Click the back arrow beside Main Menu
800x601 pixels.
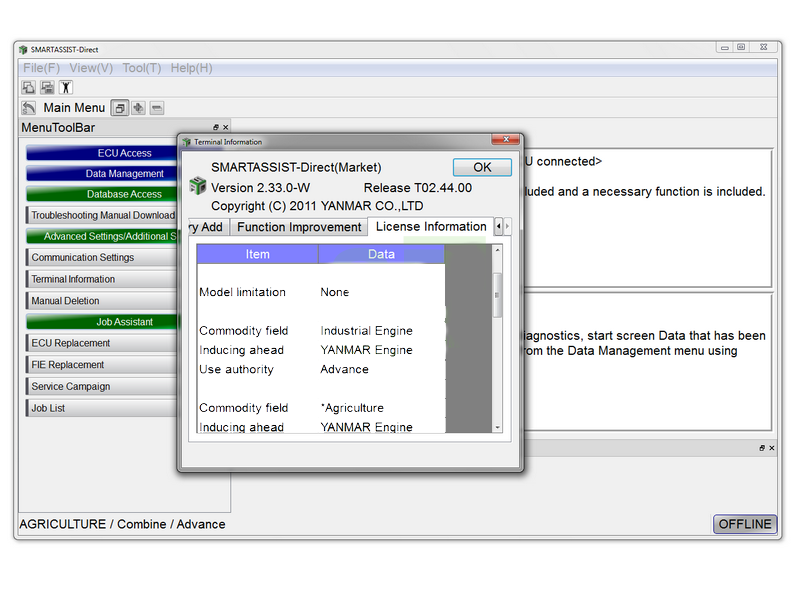click(29, 108)
